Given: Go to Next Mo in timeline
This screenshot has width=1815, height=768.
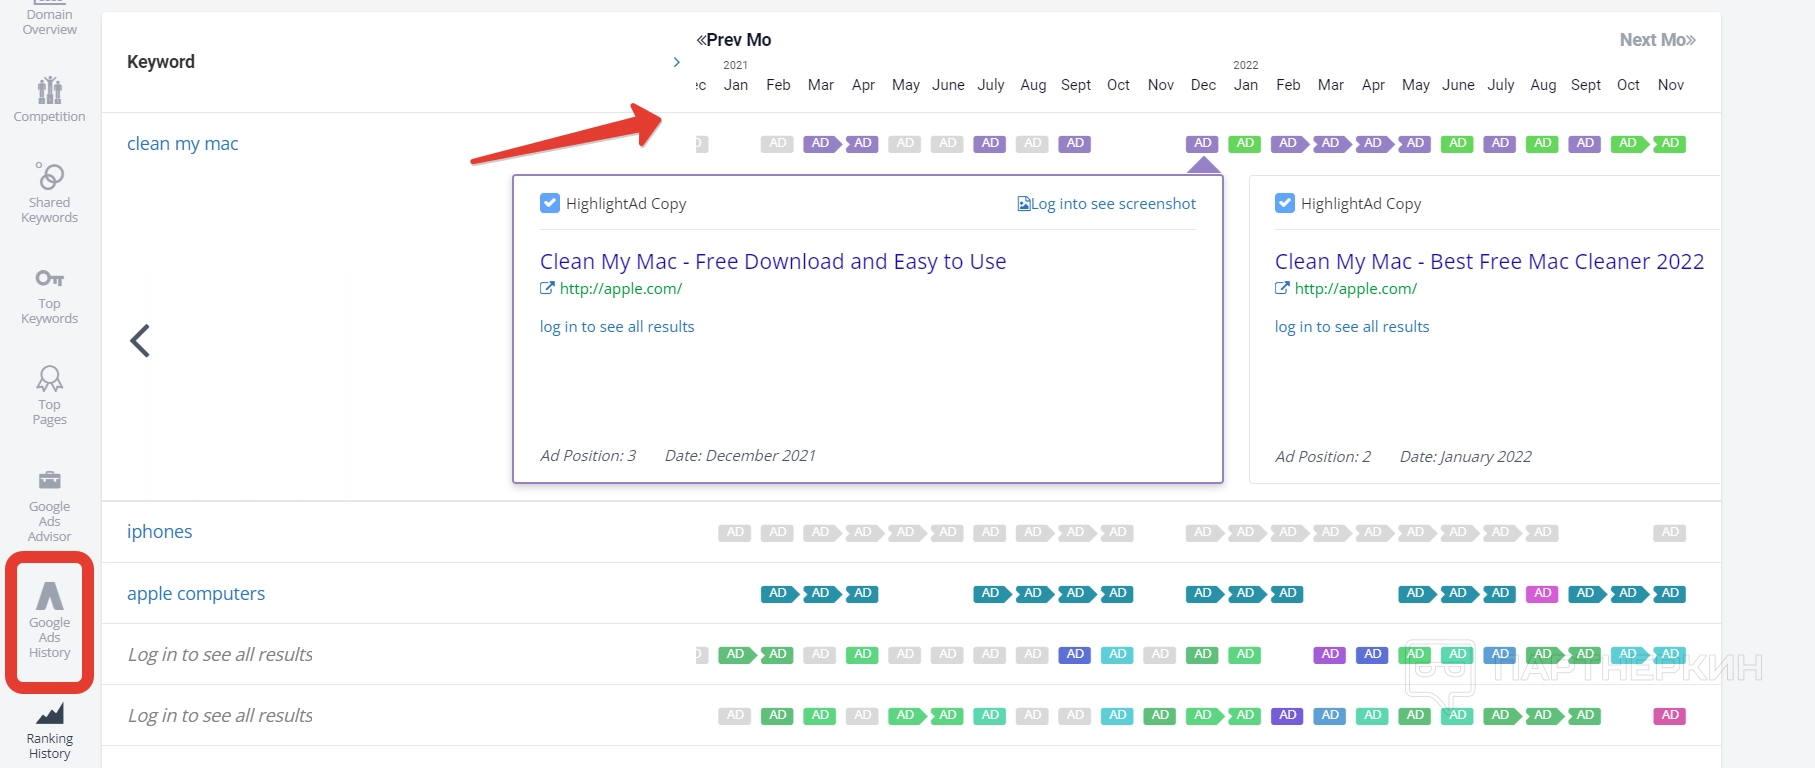Looking at the screenshot, I should (1657, 40).
